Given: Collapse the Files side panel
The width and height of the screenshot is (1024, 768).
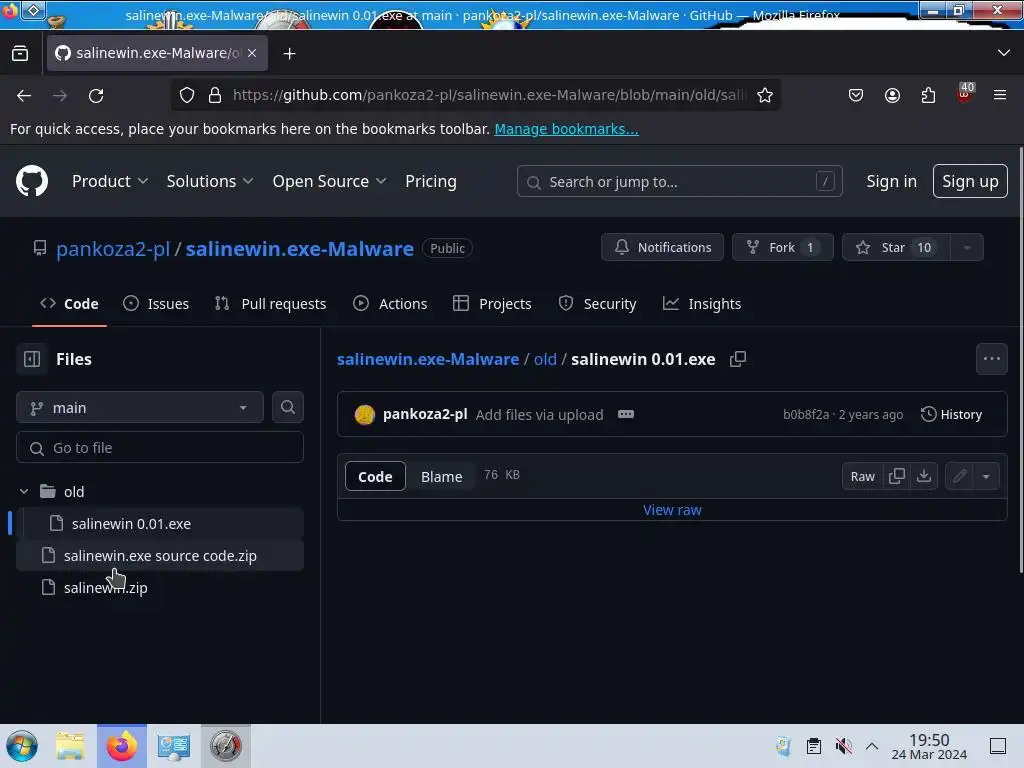Looking at the screenshot, I should (31, 359).
